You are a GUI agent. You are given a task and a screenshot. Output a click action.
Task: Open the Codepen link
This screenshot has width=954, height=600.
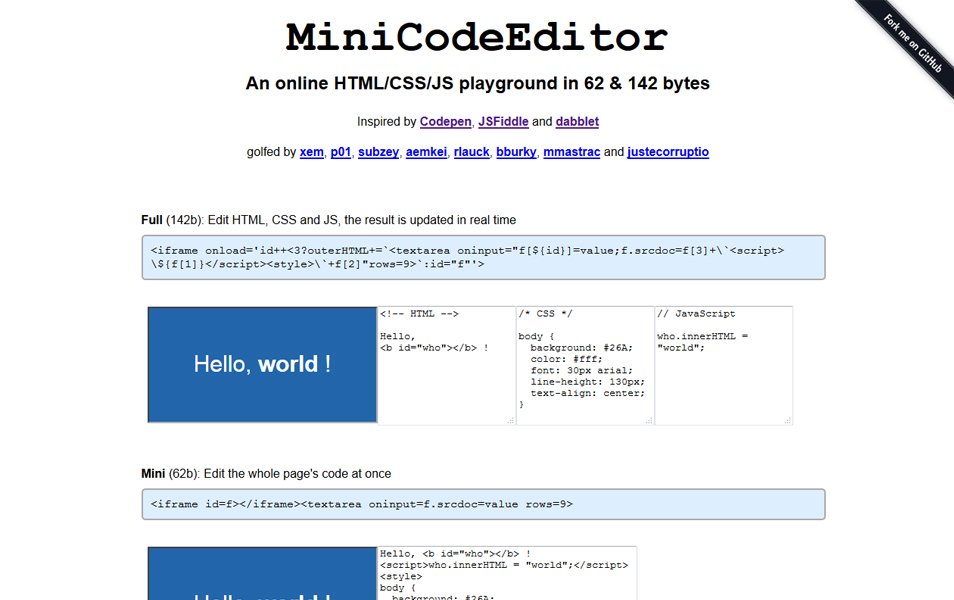coord(445,122)
